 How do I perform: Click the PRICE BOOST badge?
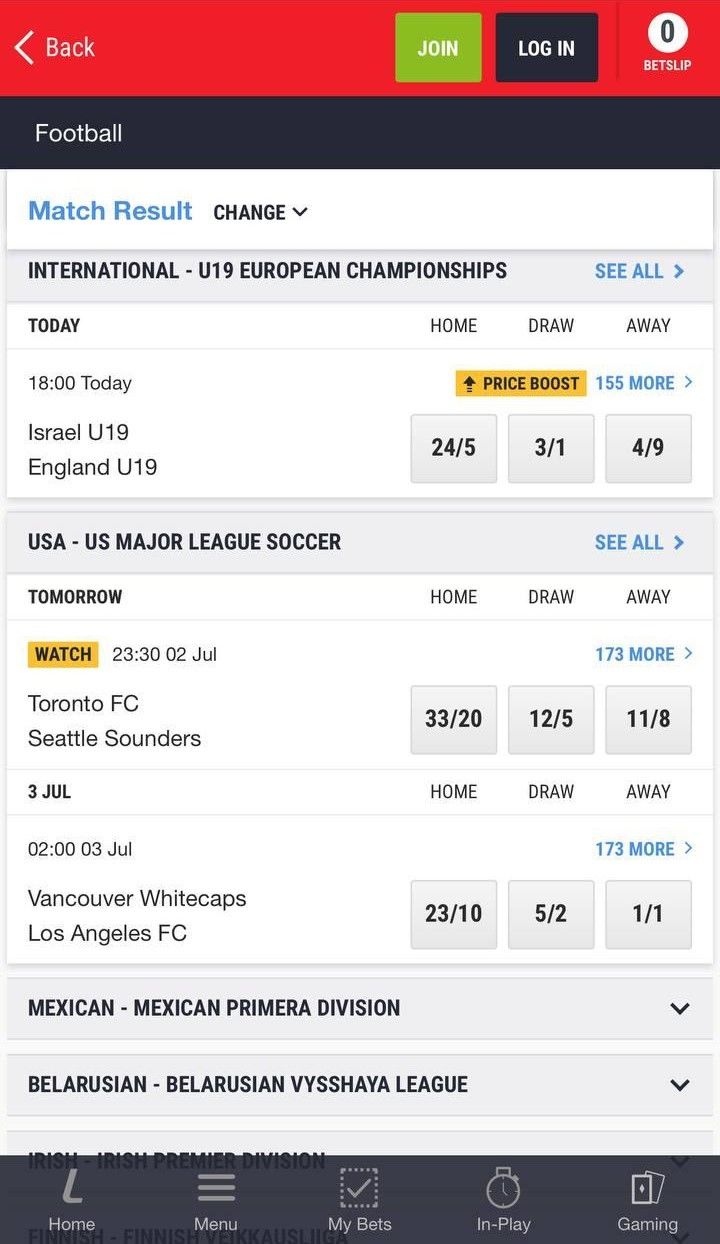coord(520,383)
